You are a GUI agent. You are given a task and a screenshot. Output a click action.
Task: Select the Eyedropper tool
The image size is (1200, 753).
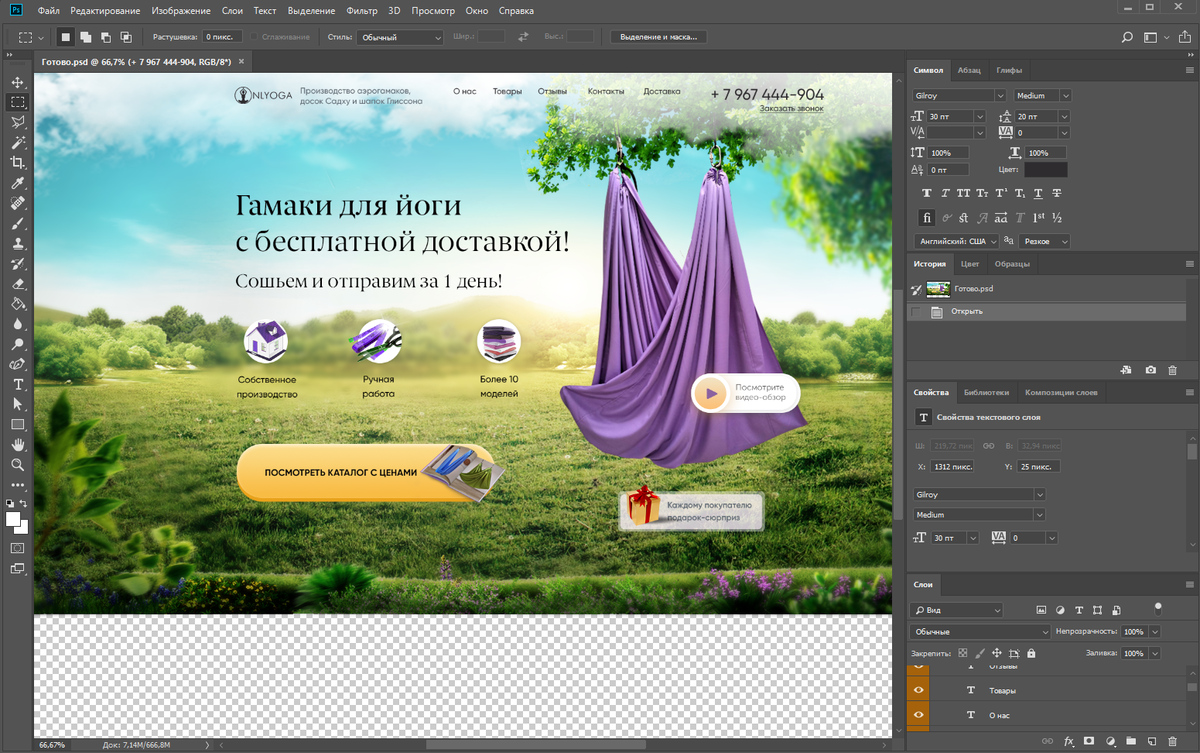pyautogui.click(x=17, y=183)
